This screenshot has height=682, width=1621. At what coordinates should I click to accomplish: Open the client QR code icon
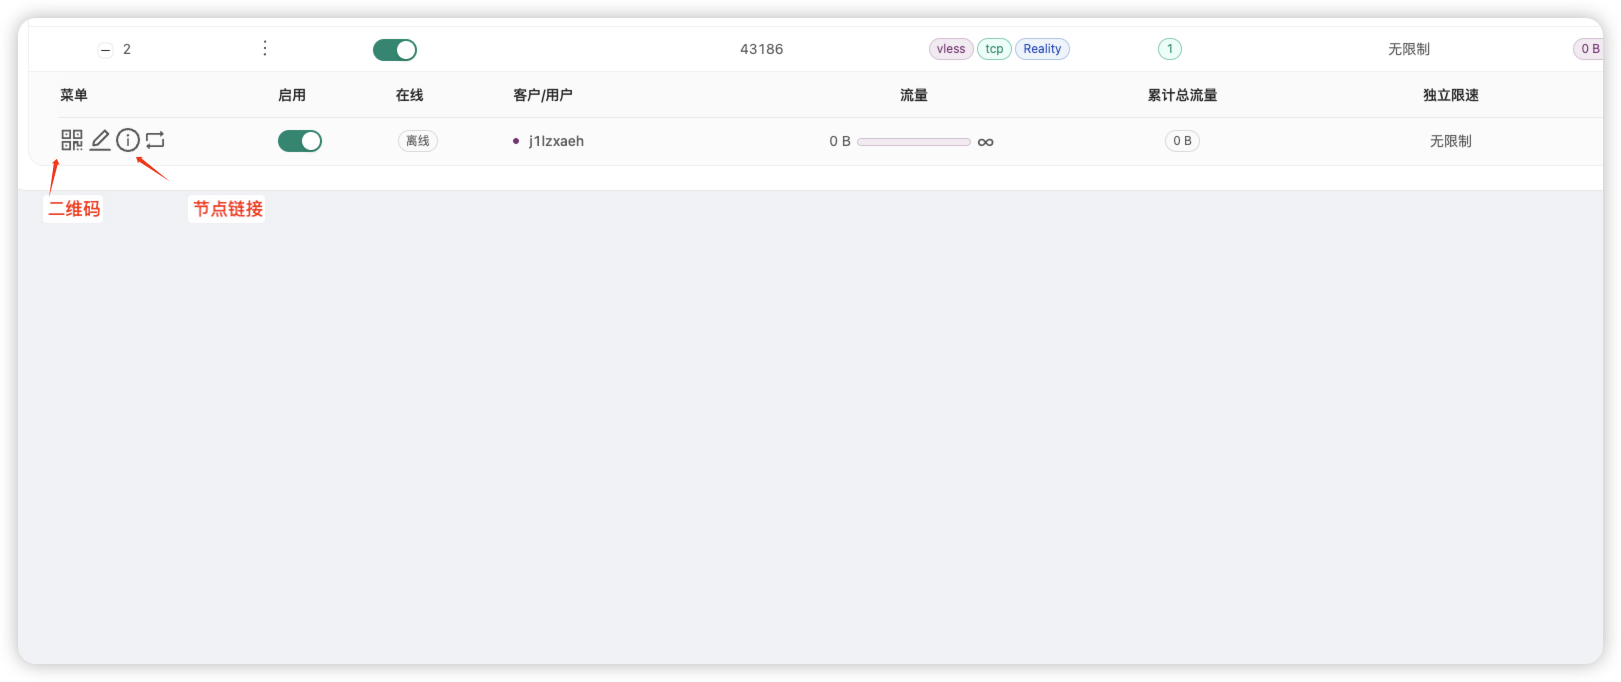pyautogui.click(x=71, y=141)
